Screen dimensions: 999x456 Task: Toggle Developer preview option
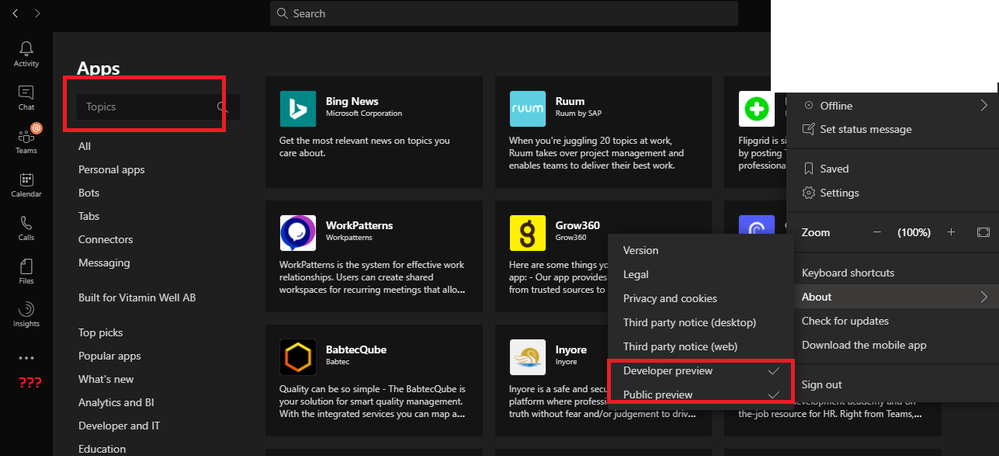click(x=701, y=371)
